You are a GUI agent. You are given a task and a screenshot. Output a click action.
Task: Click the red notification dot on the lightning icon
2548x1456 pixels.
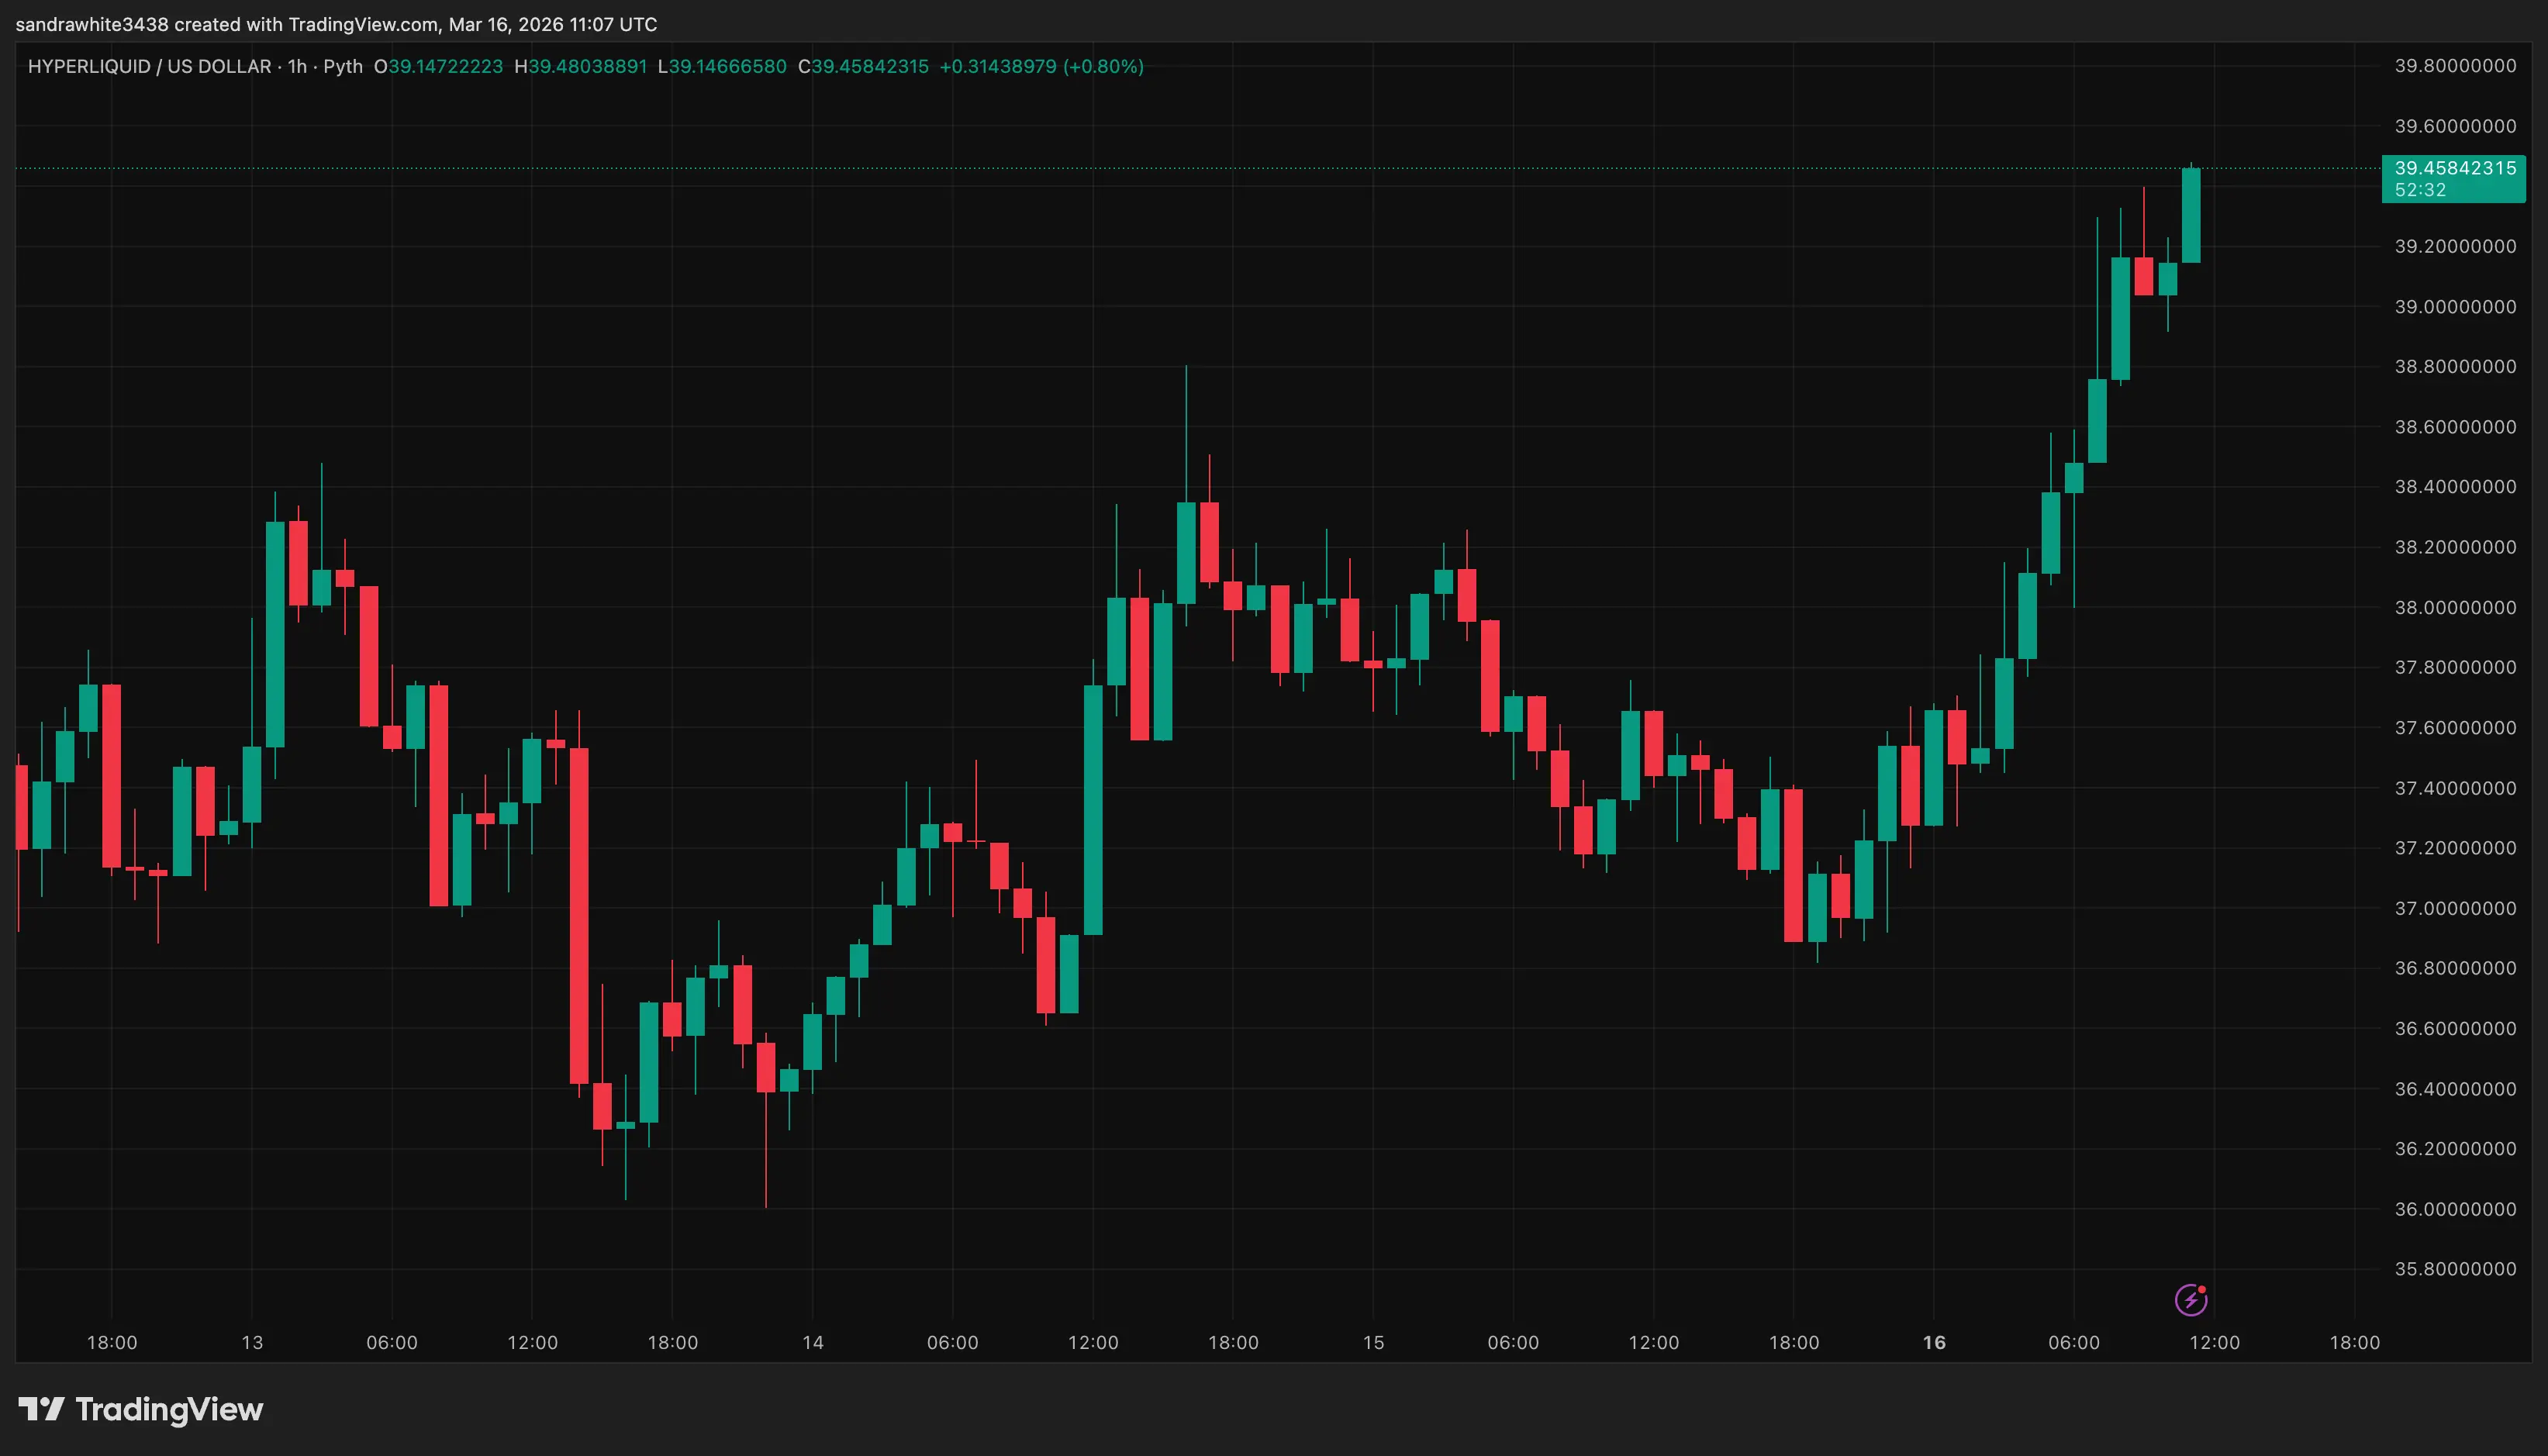(2201, 1290)
